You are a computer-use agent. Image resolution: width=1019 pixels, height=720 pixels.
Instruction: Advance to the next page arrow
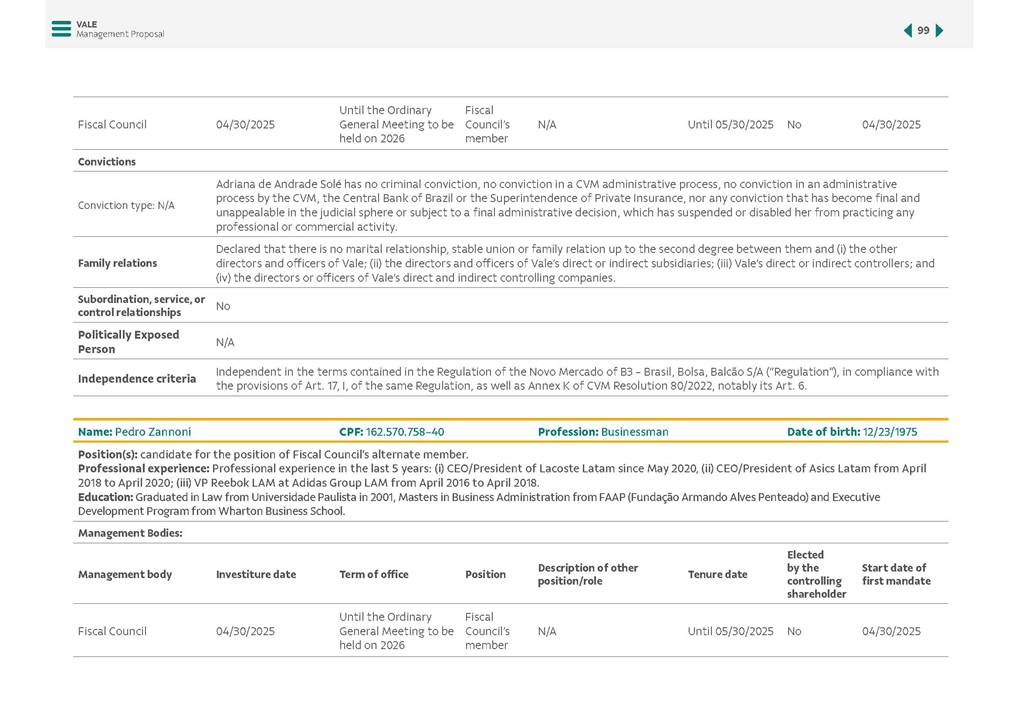coord(940,31)
